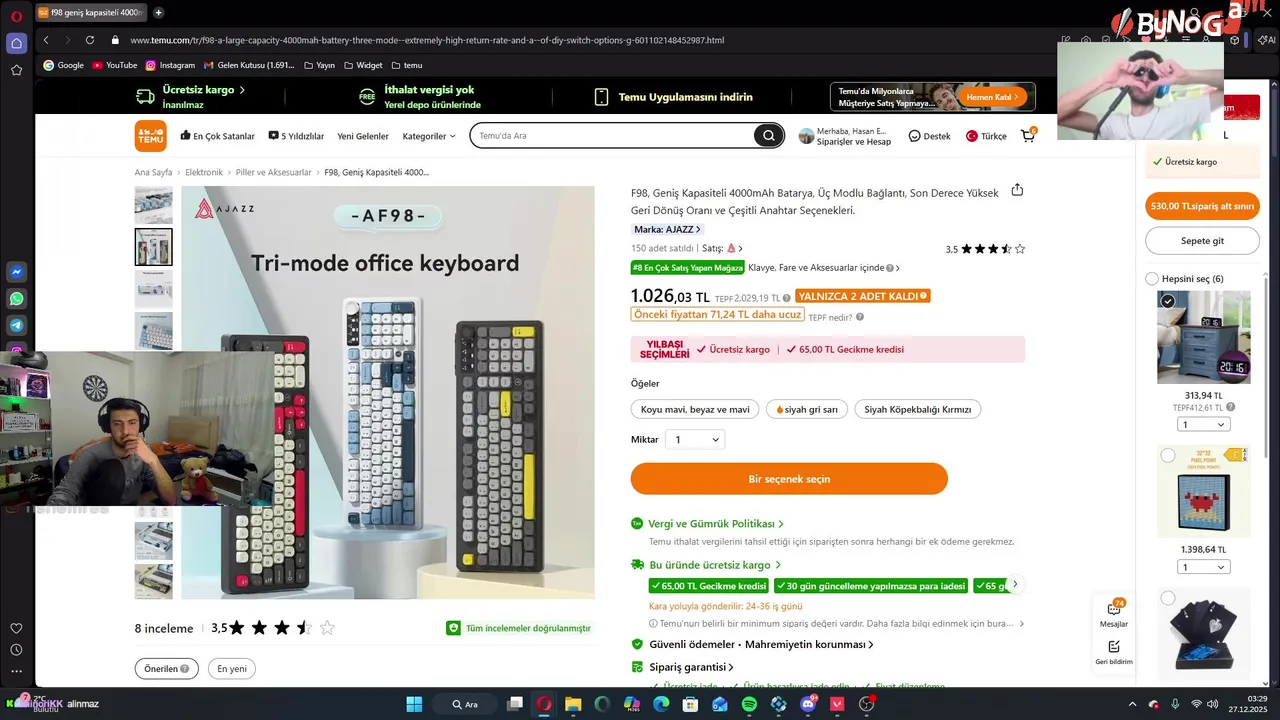Image resolution: width=1280 pixels, height=720 pixels.
Task: Open Spotify from the taskbar
Action: 749,704
